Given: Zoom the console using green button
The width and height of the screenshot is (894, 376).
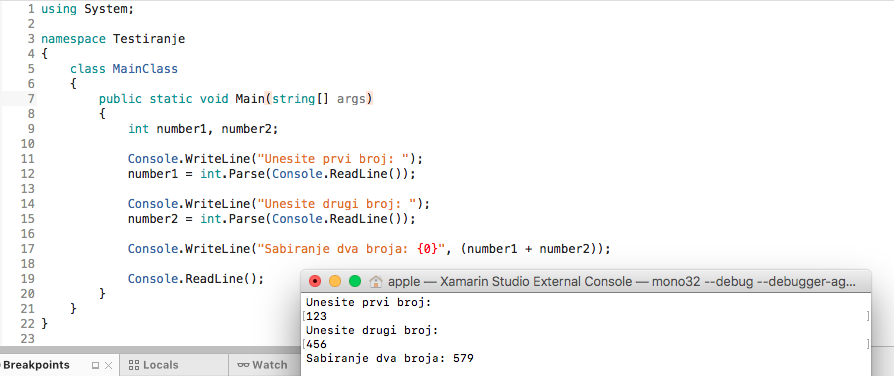Looking at the screenshot, I should pyautogui.click(x=355, y=281).
